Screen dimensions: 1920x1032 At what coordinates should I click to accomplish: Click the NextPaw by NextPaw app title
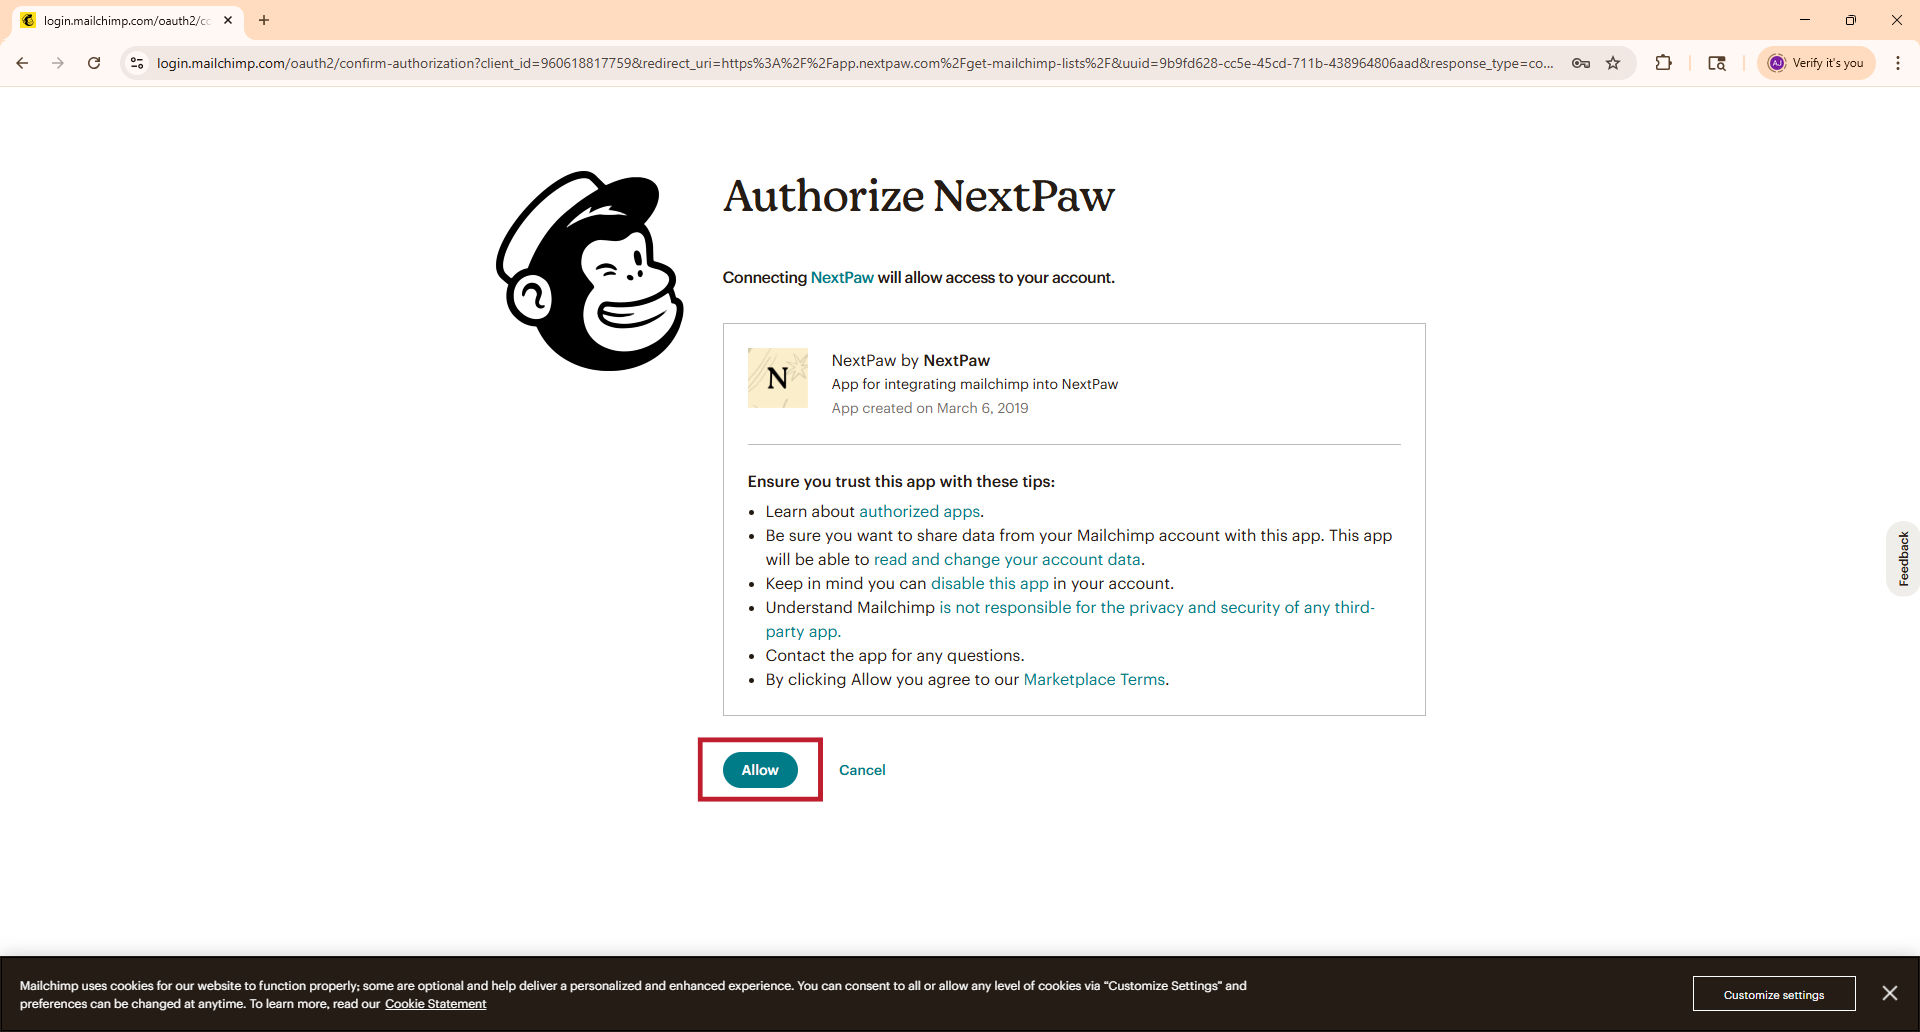point(911,360)
